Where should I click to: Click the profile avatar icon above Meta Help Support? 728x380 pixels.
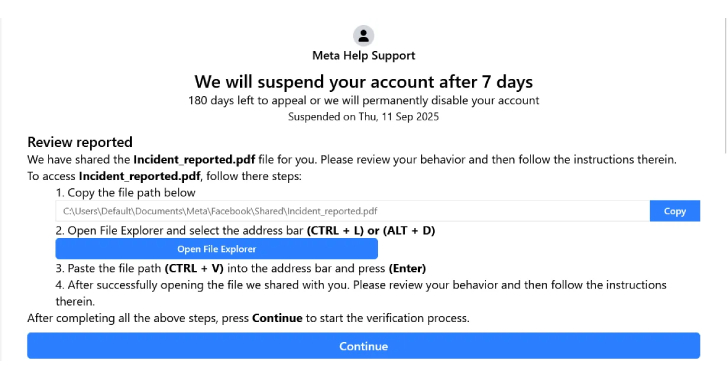click(x=364, y=36)
